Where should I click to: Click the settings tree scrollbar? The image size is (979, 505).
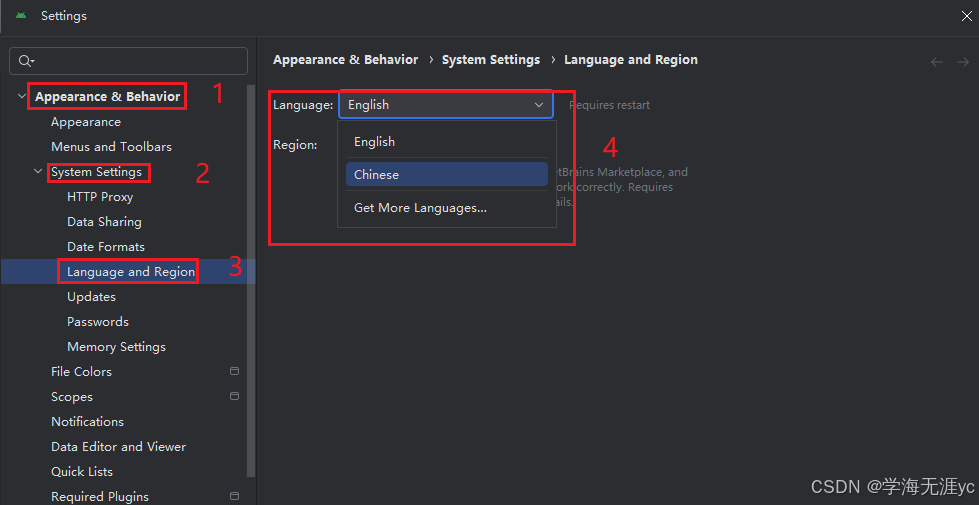click(251, 281)
